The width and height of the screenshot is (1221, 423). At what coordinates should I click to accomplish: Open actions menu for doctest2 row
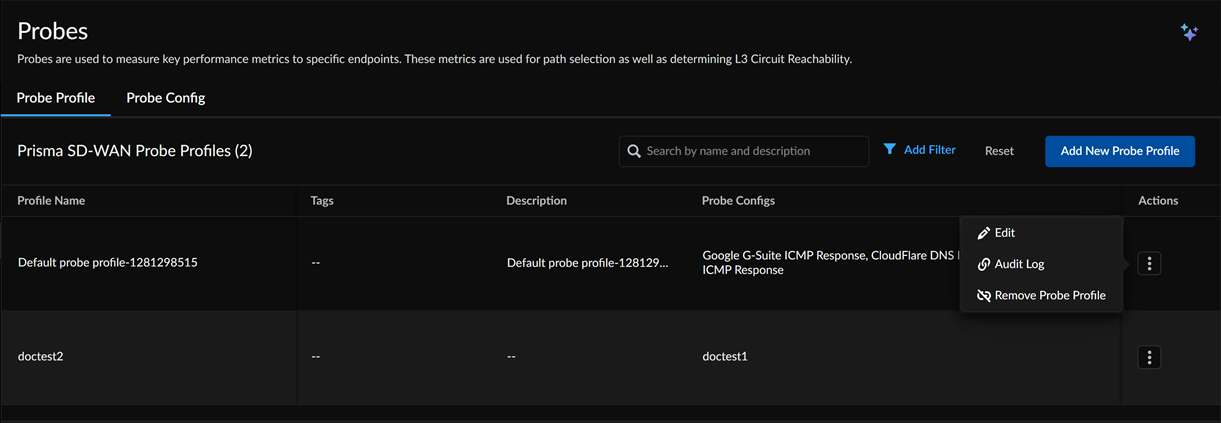pos(1150,357)
